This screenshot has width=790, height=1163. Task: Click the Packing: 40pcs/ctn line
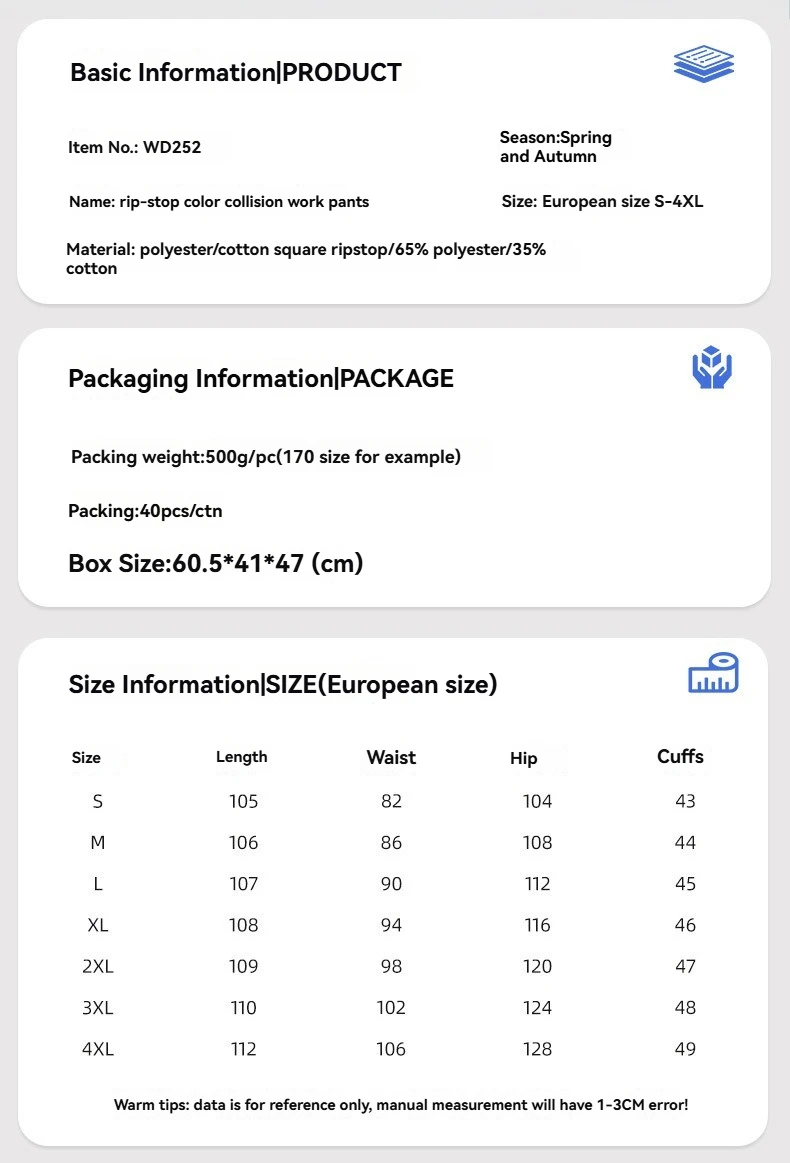145,511
